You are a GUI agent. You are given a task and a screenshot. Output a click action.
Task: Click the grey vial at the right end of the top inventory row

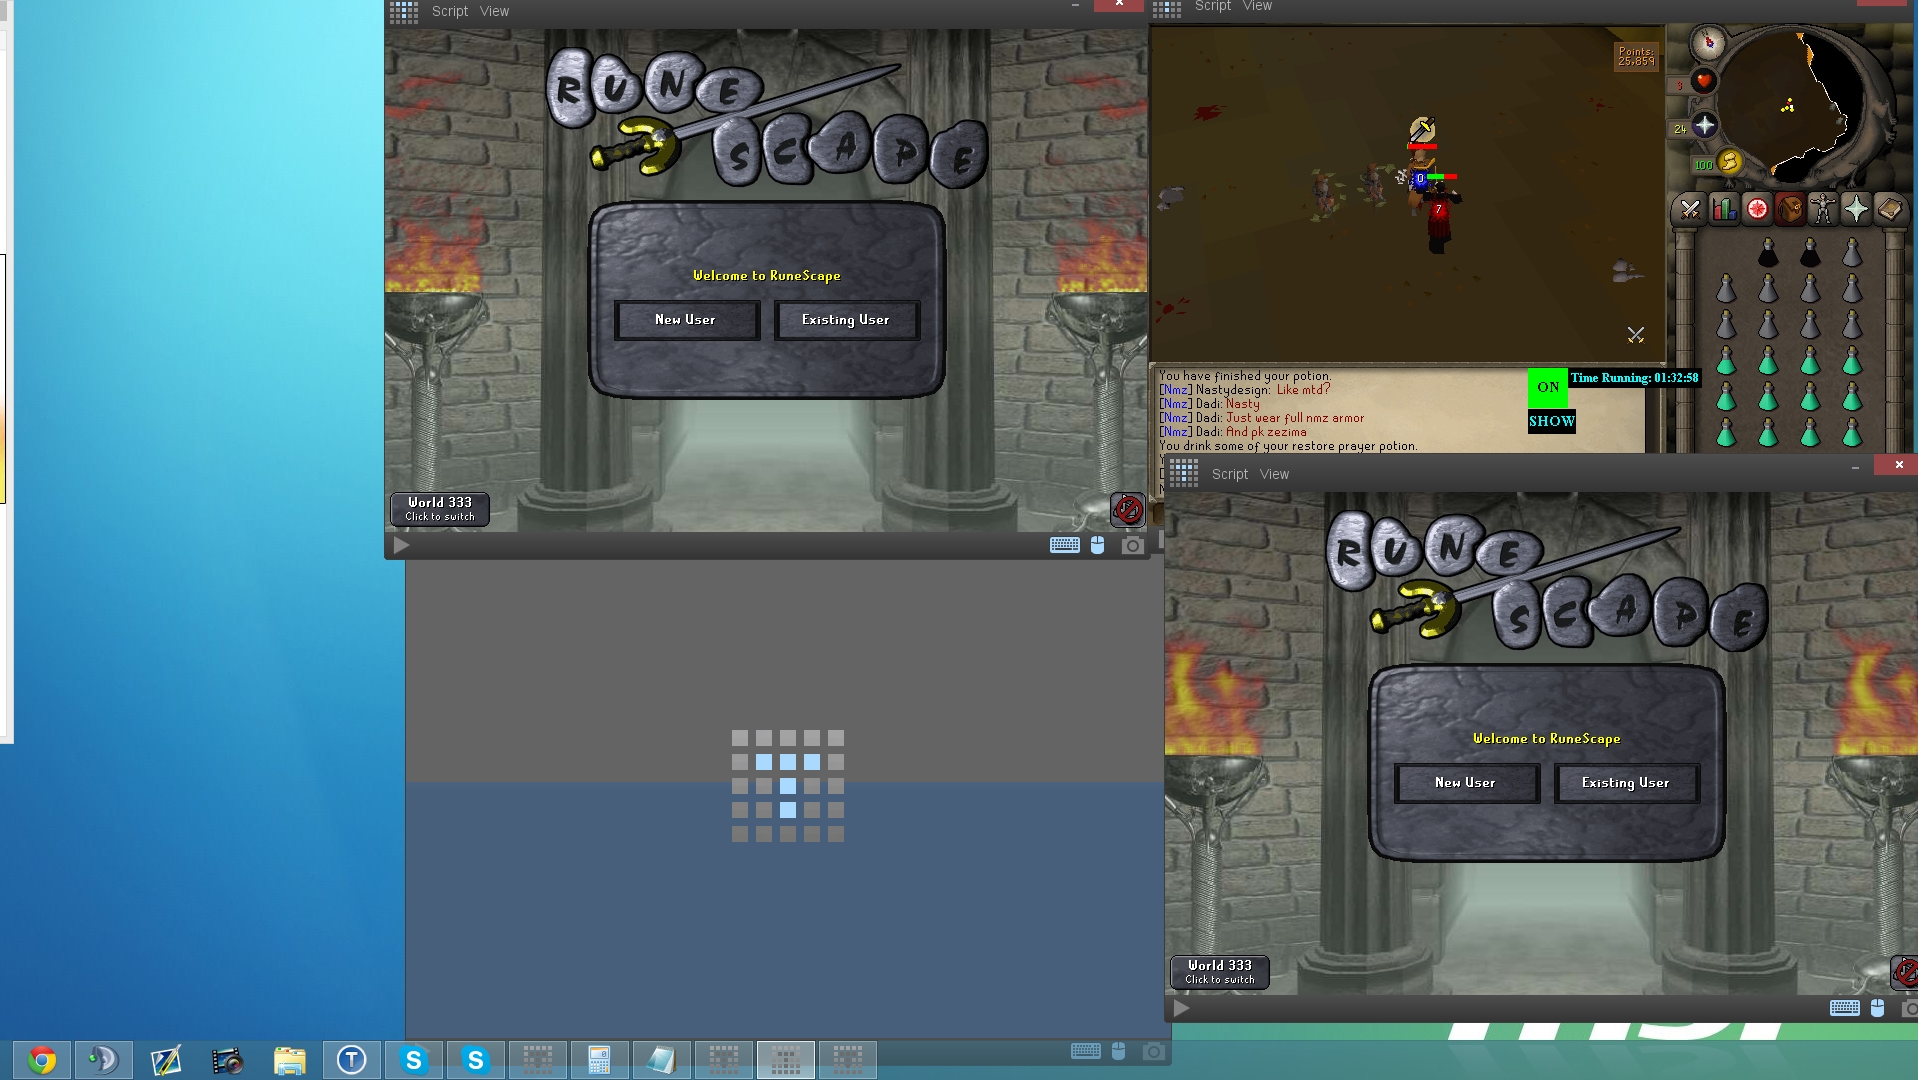tap(1852, 252)
